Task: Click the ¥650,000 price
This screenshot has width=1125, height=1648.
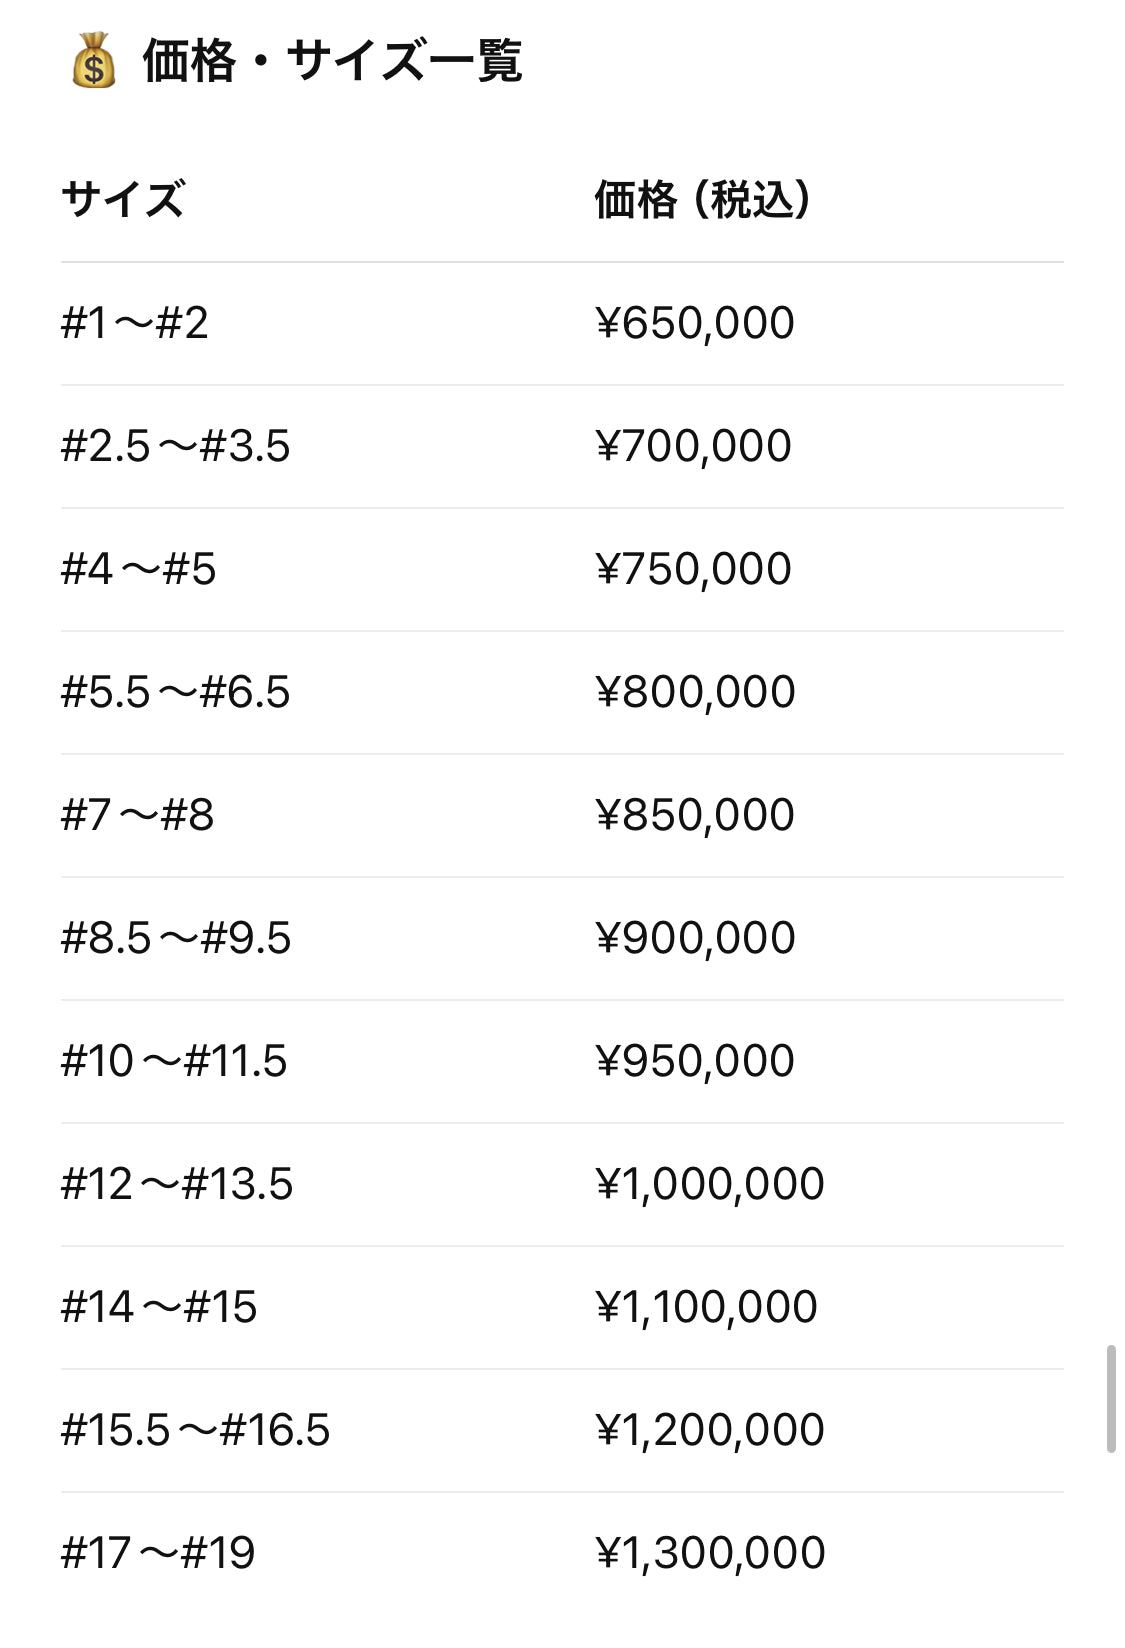Action: 694,323
